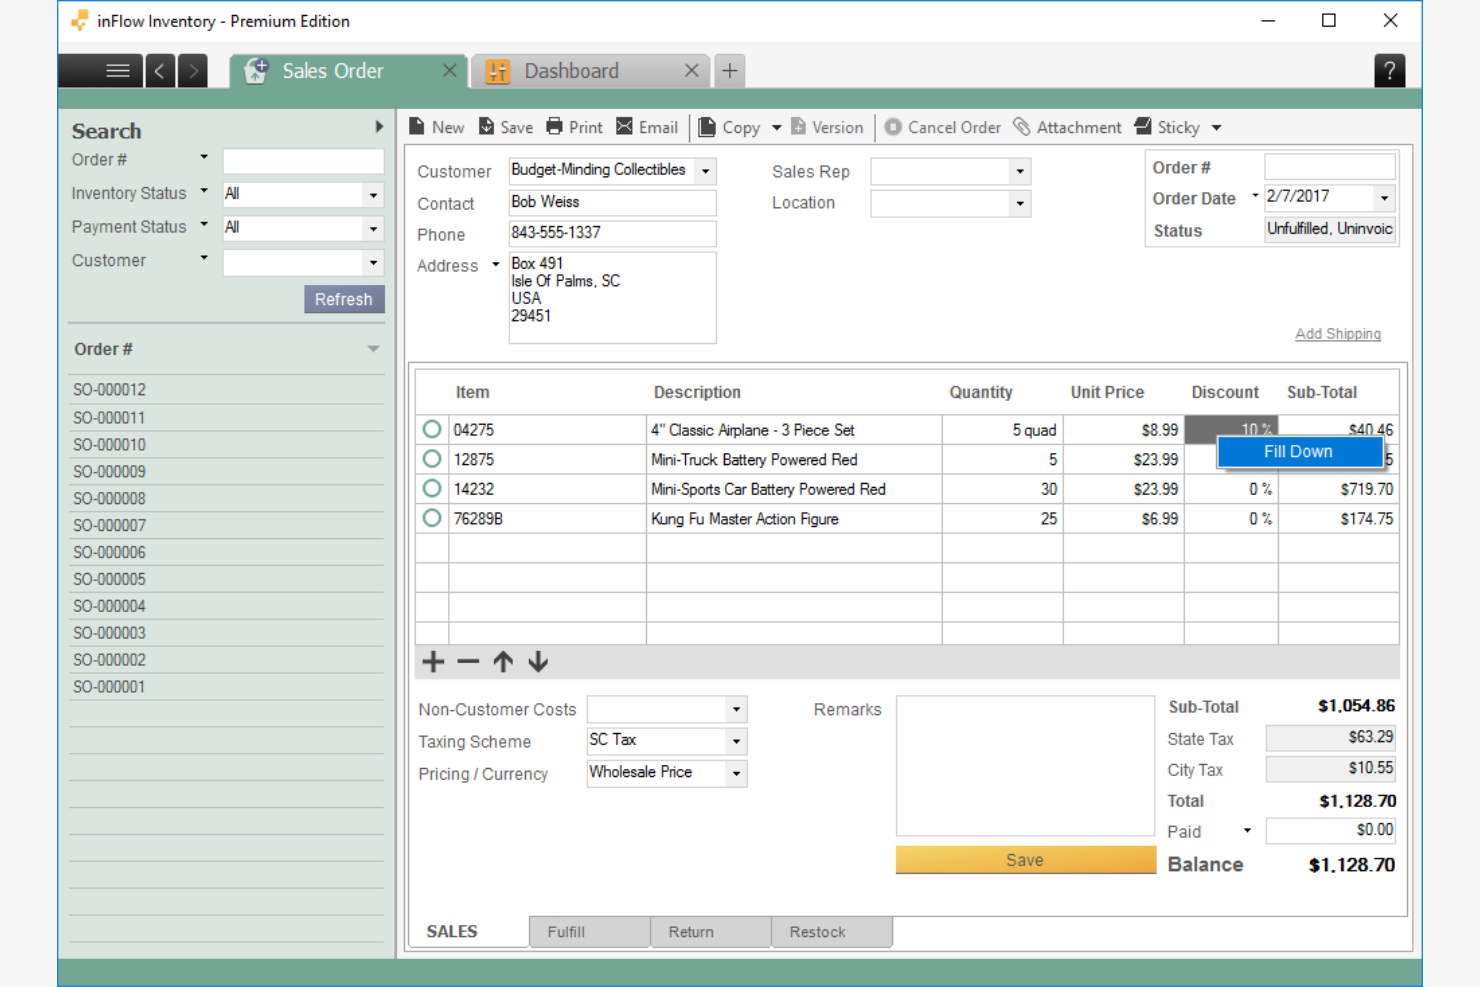
Task: Select row marker for item 14232
Action: point(432,488)
